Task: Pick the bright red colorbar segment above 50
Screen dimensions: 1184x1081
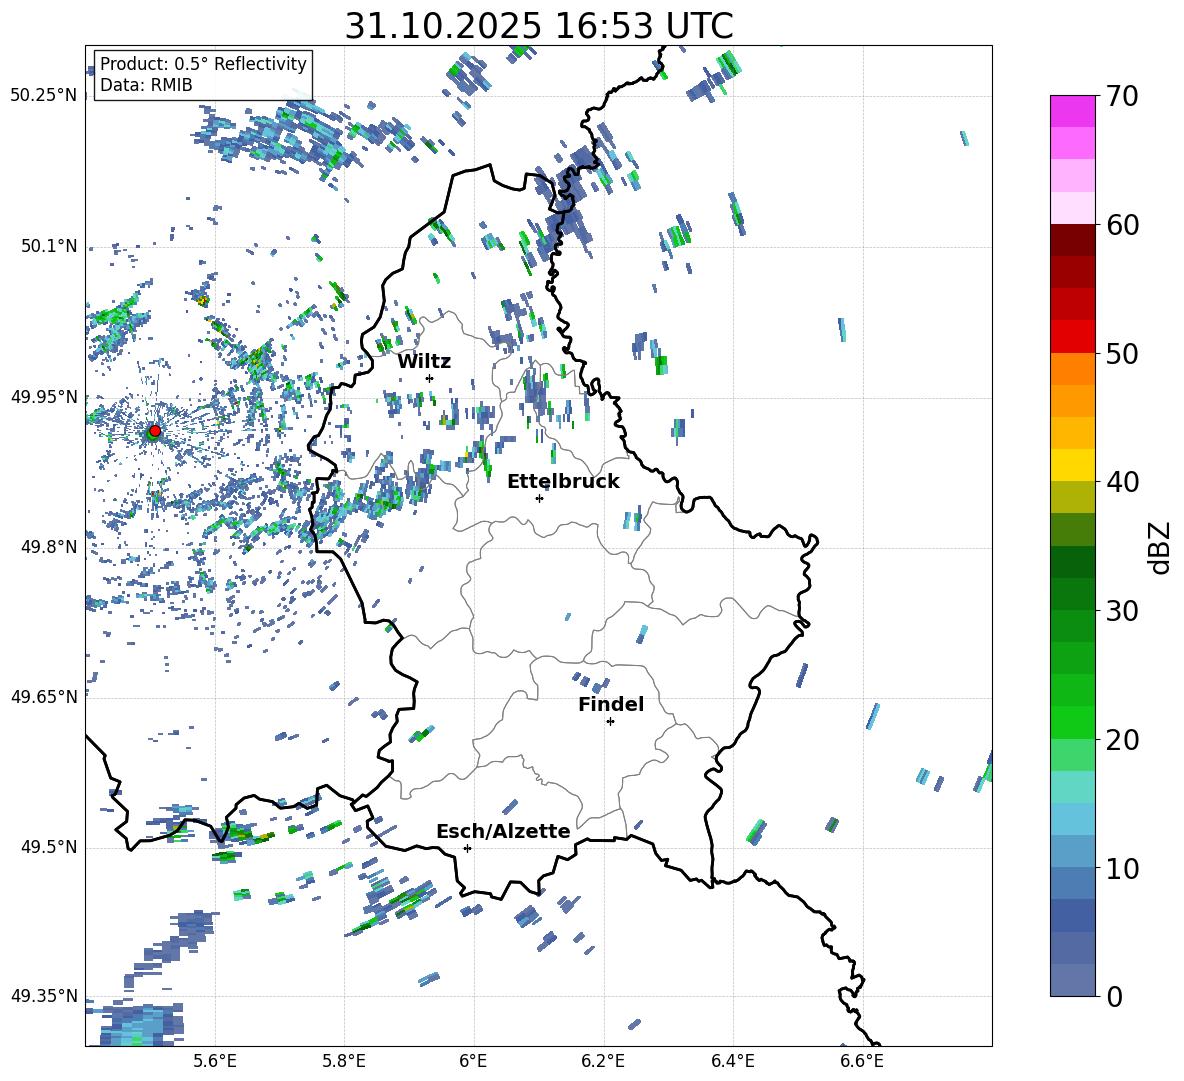Action: click(1073, 336)
